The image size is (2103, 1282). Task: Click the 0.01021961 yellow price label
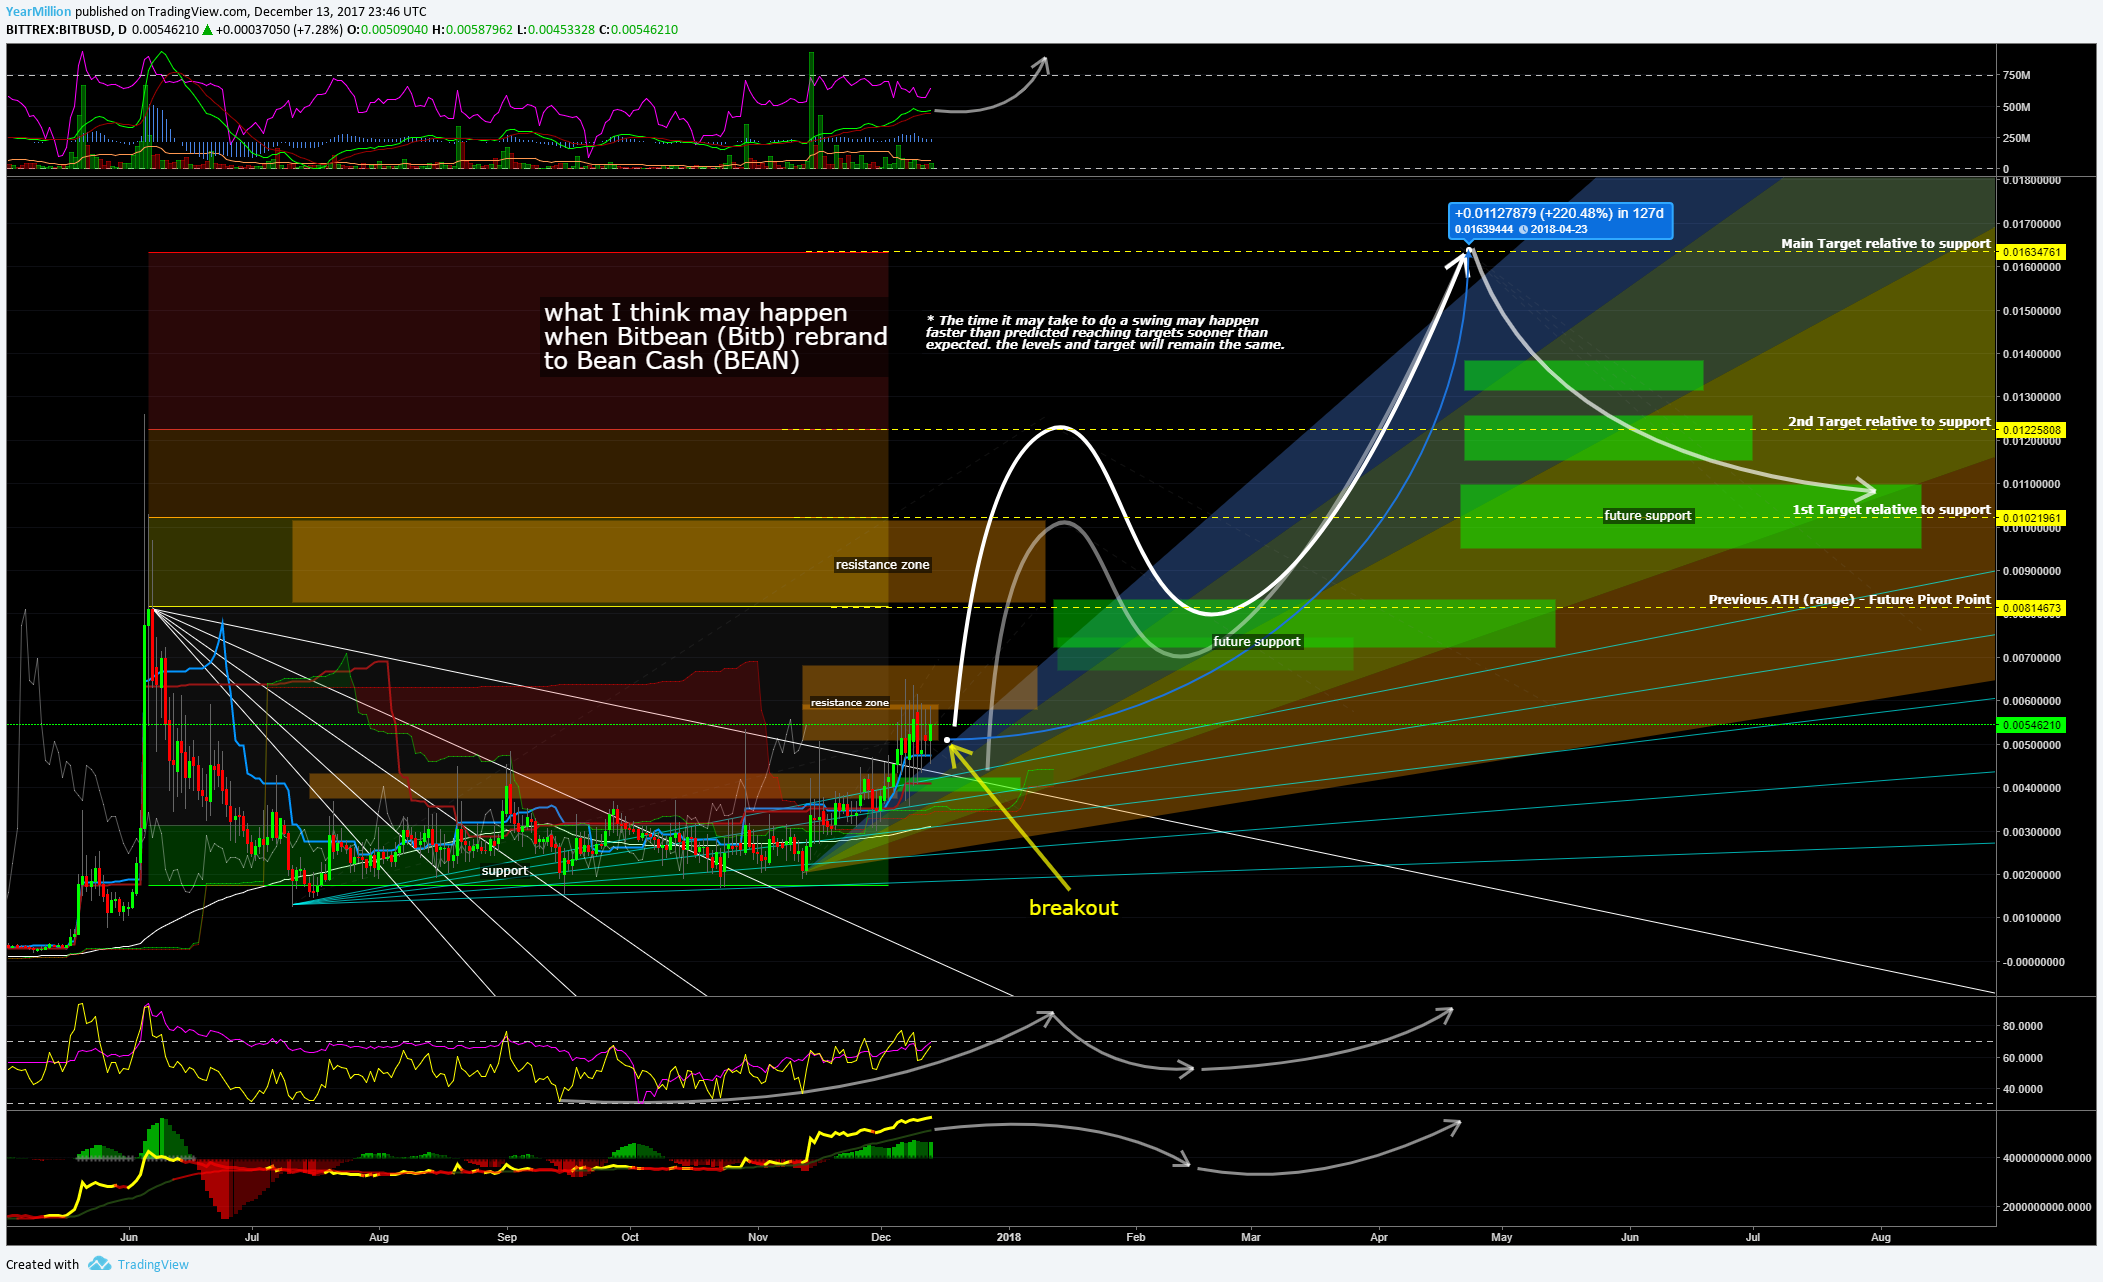2030,518
